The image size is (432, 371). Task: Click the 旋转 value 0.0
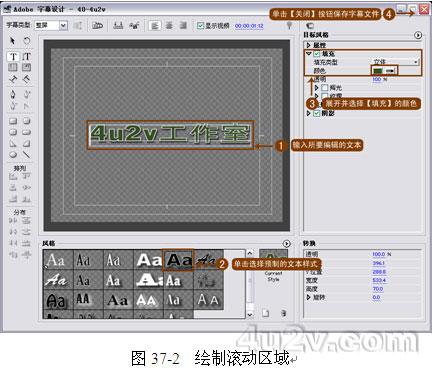(x=376, y=297)
